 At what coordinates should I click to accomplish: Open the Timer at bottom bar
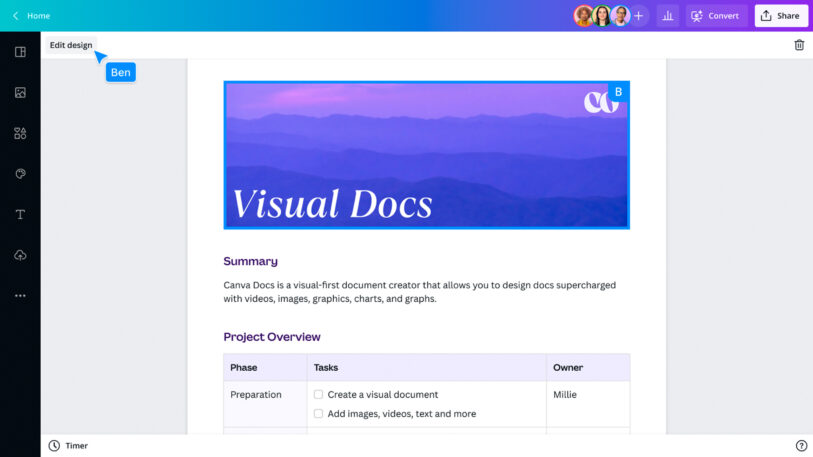[x=68, y=446]
